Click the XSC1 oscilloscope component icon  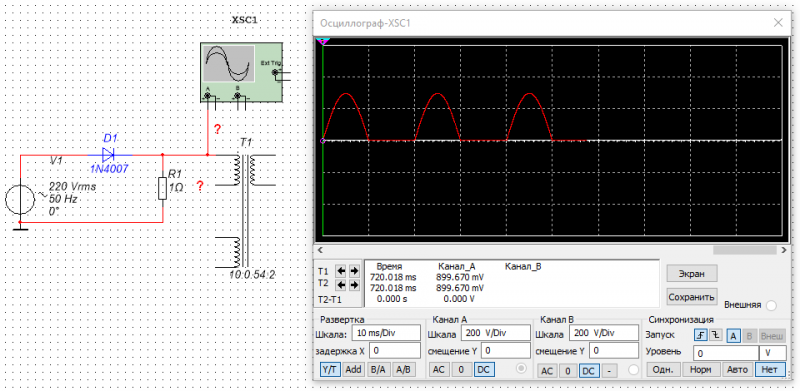click(241, 72)
